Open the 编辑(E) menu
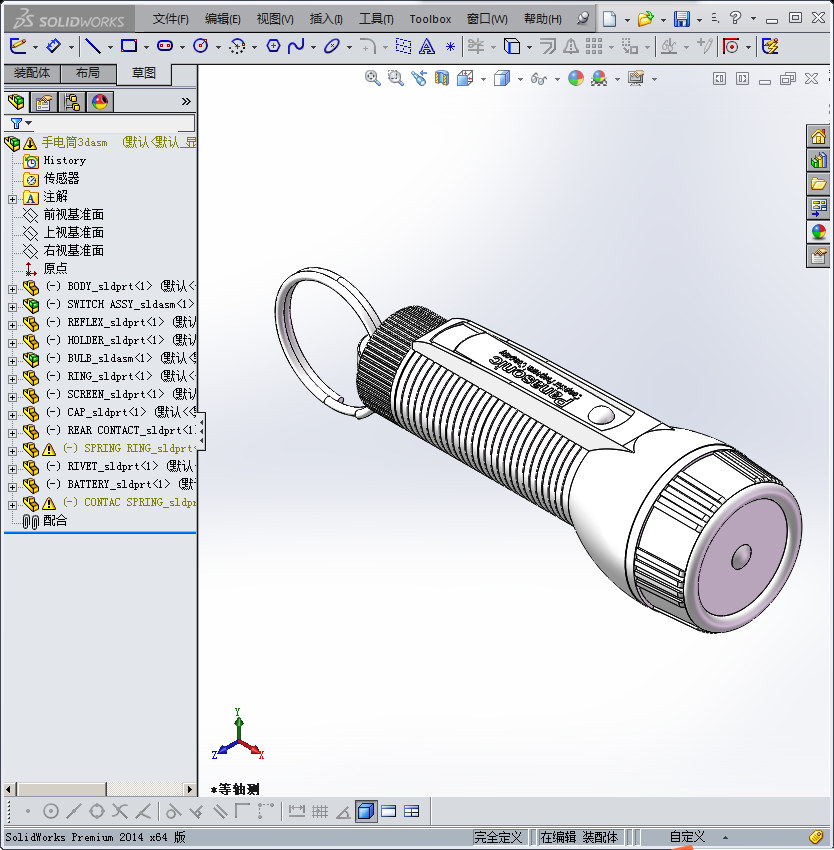This screenshot has height=850, width=834. [x=222, y=19]
